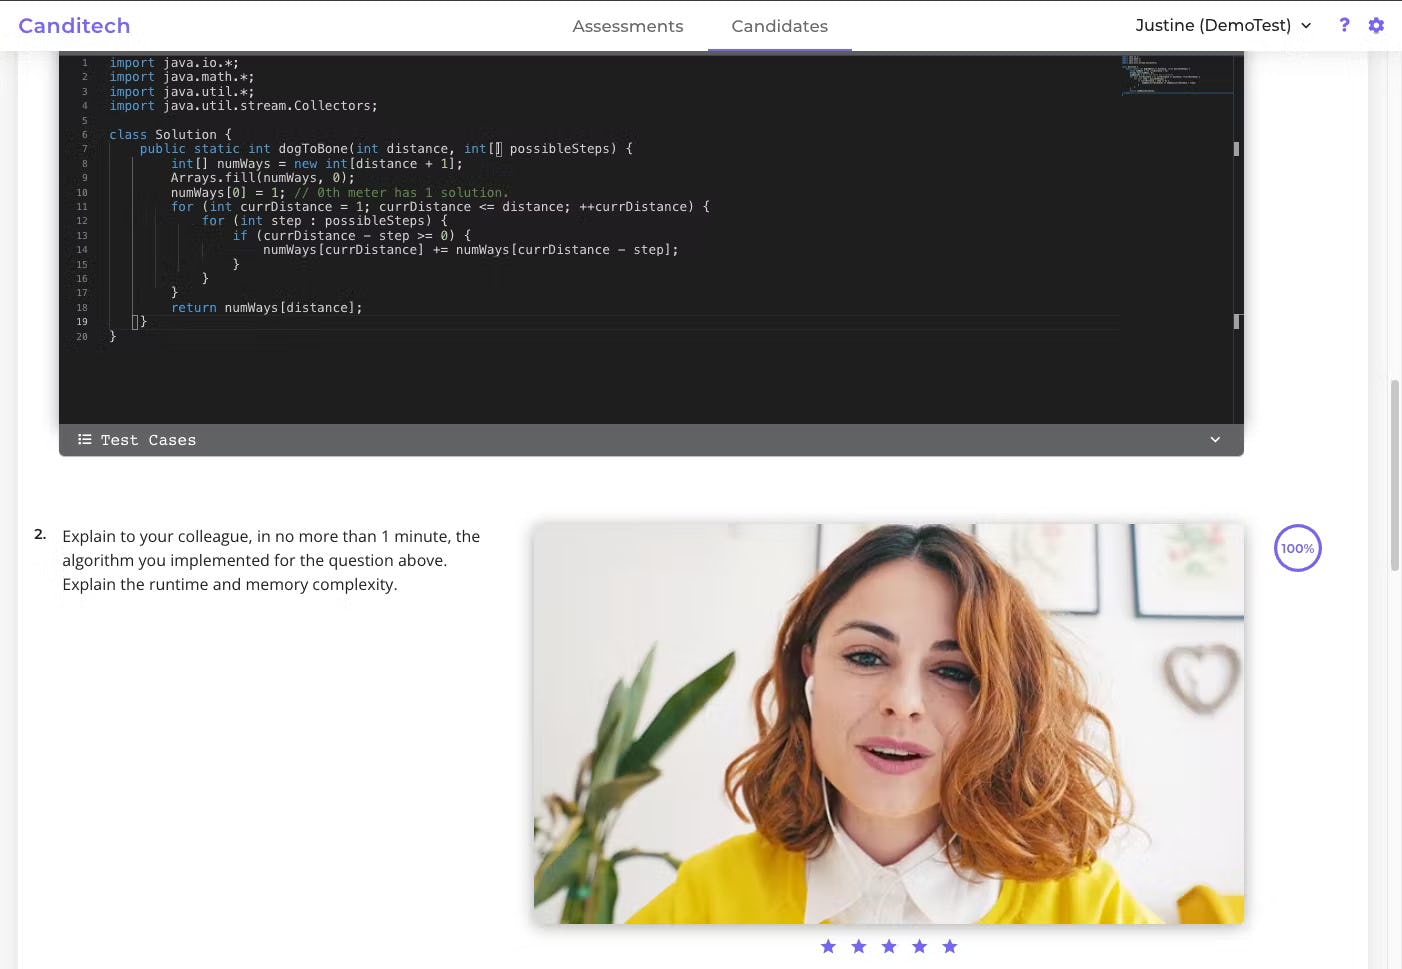Viewport: 1402px width, 969px height.
Task: Give a five-star rating using the last star
Action: point(949,946)
